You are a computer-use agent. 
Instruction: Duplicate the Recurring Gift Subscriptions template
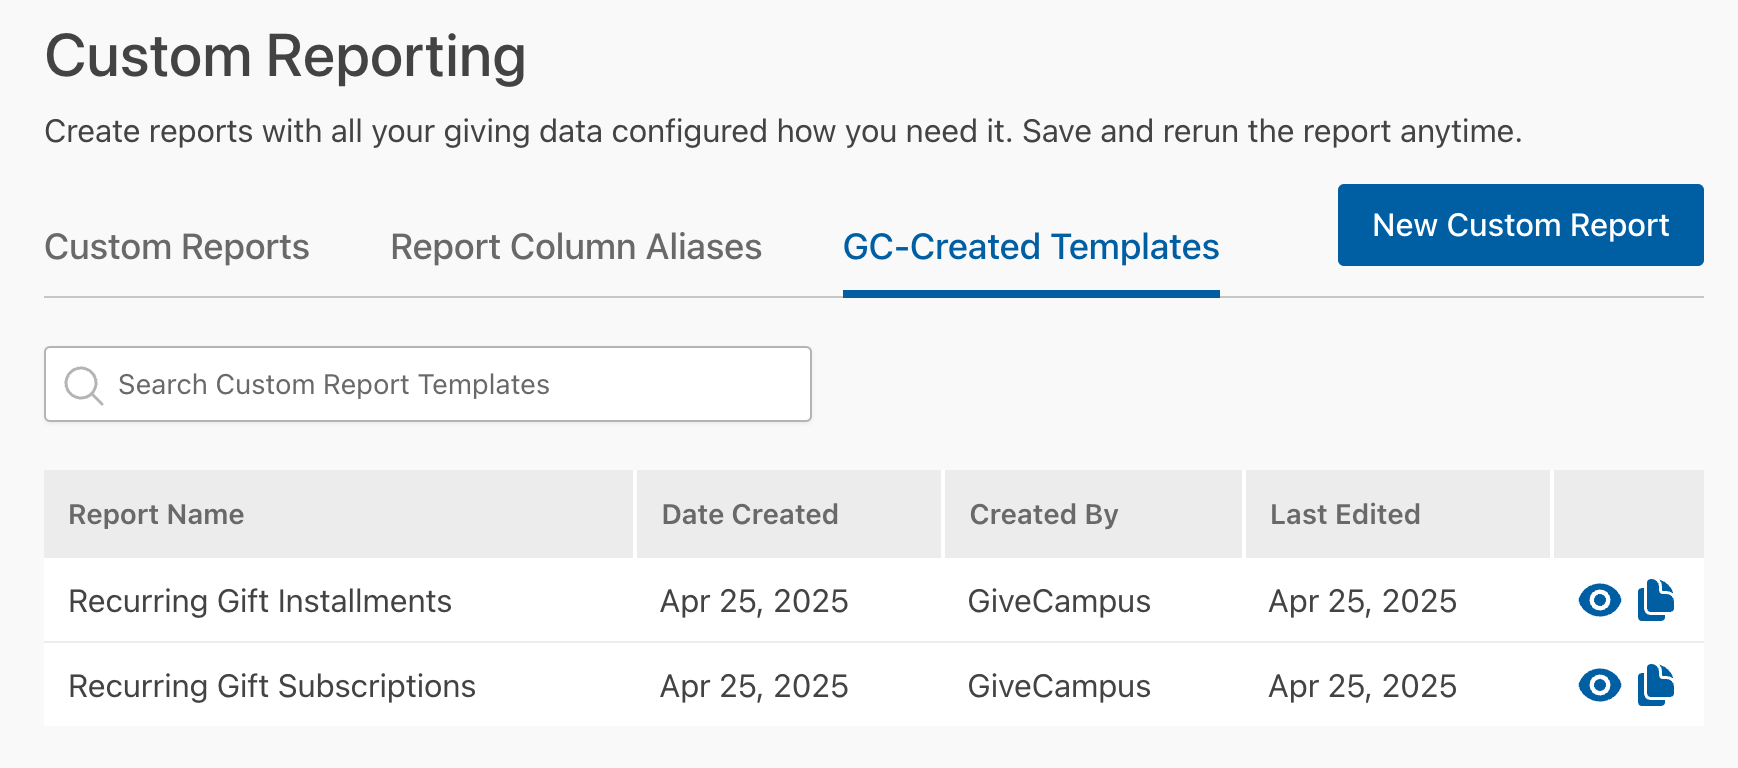point(1656,685)
